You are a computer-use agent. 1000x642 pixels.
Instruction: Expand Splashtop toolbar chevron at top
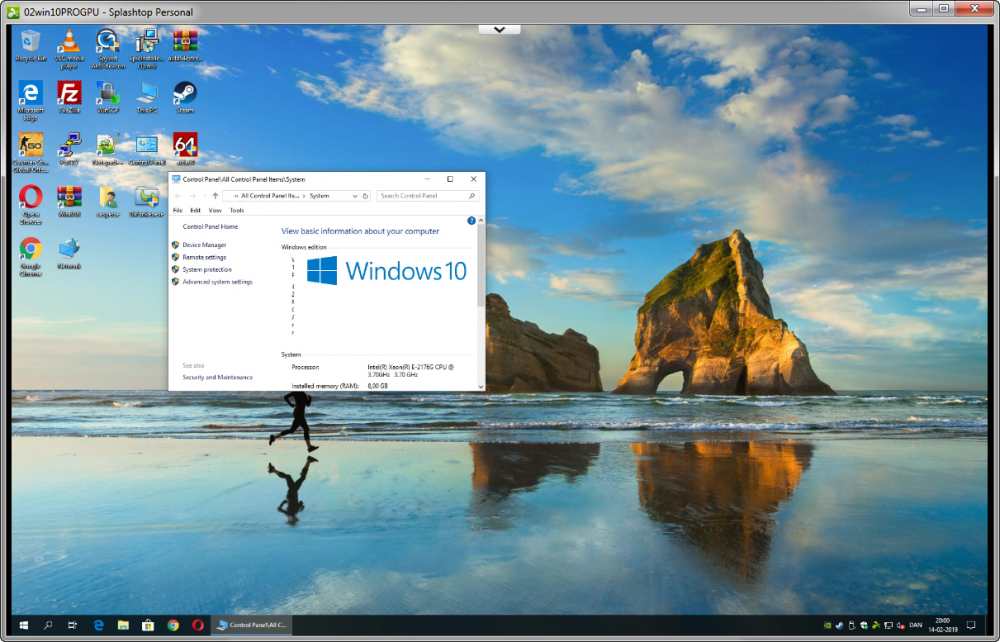(x=499, y=29)
